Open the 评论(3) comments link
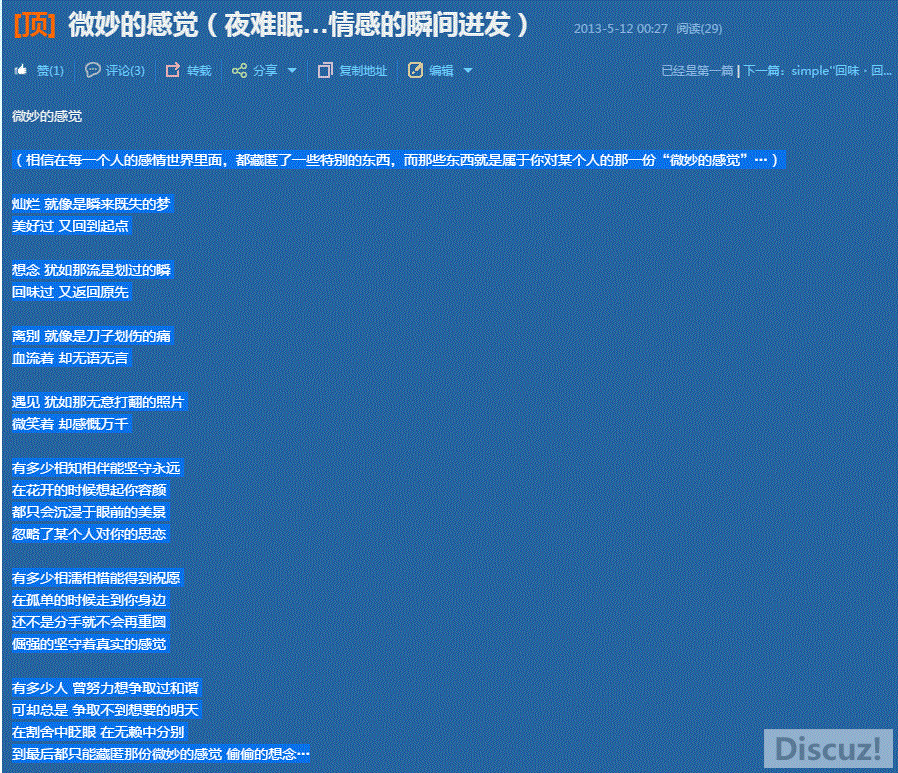Image resolution: width=898 pixels, height=773 pixels. (x=125, y=71)
